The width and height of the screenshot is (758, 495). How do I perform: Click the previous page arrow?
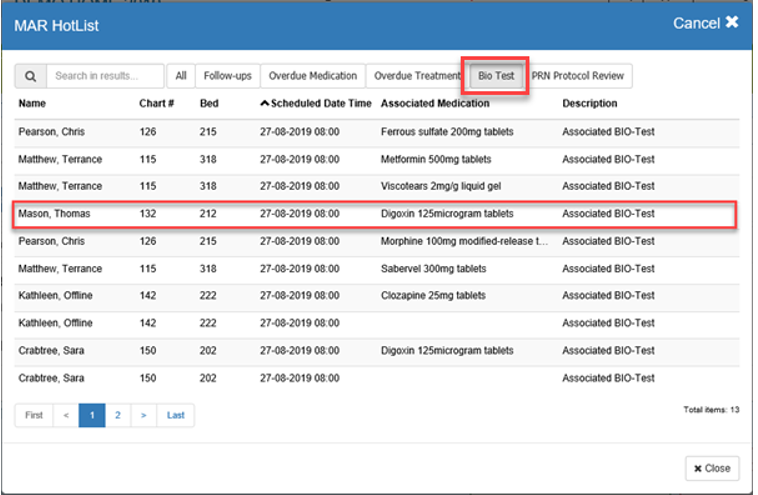pyautogui.click(x=65, y=415)
